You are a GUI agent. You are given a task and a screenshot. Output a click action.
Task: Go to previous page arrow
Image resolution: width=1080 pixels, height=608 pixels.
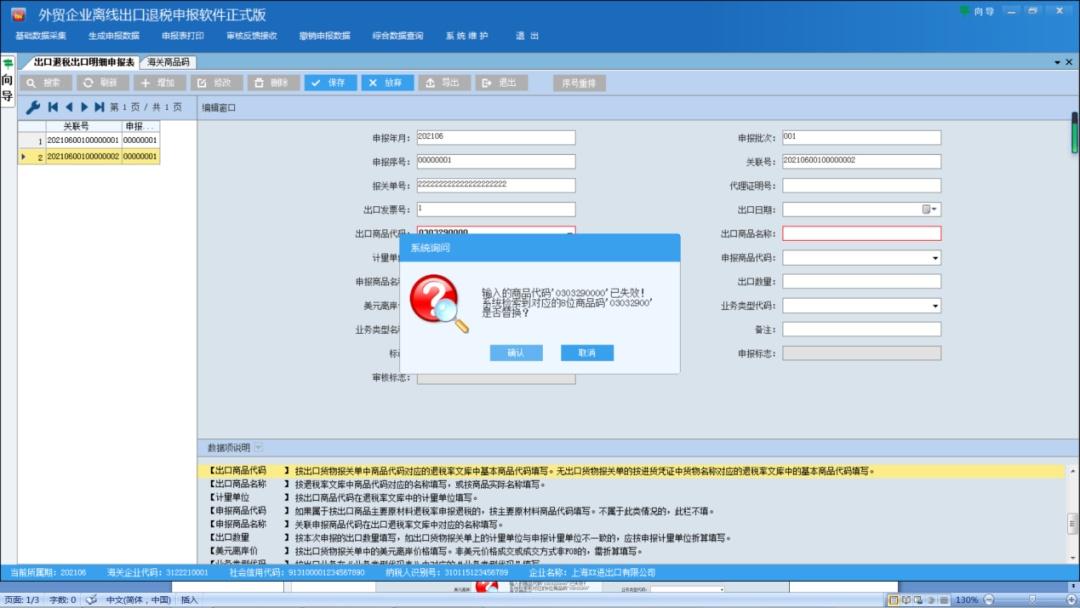click(x=69, y=107)
